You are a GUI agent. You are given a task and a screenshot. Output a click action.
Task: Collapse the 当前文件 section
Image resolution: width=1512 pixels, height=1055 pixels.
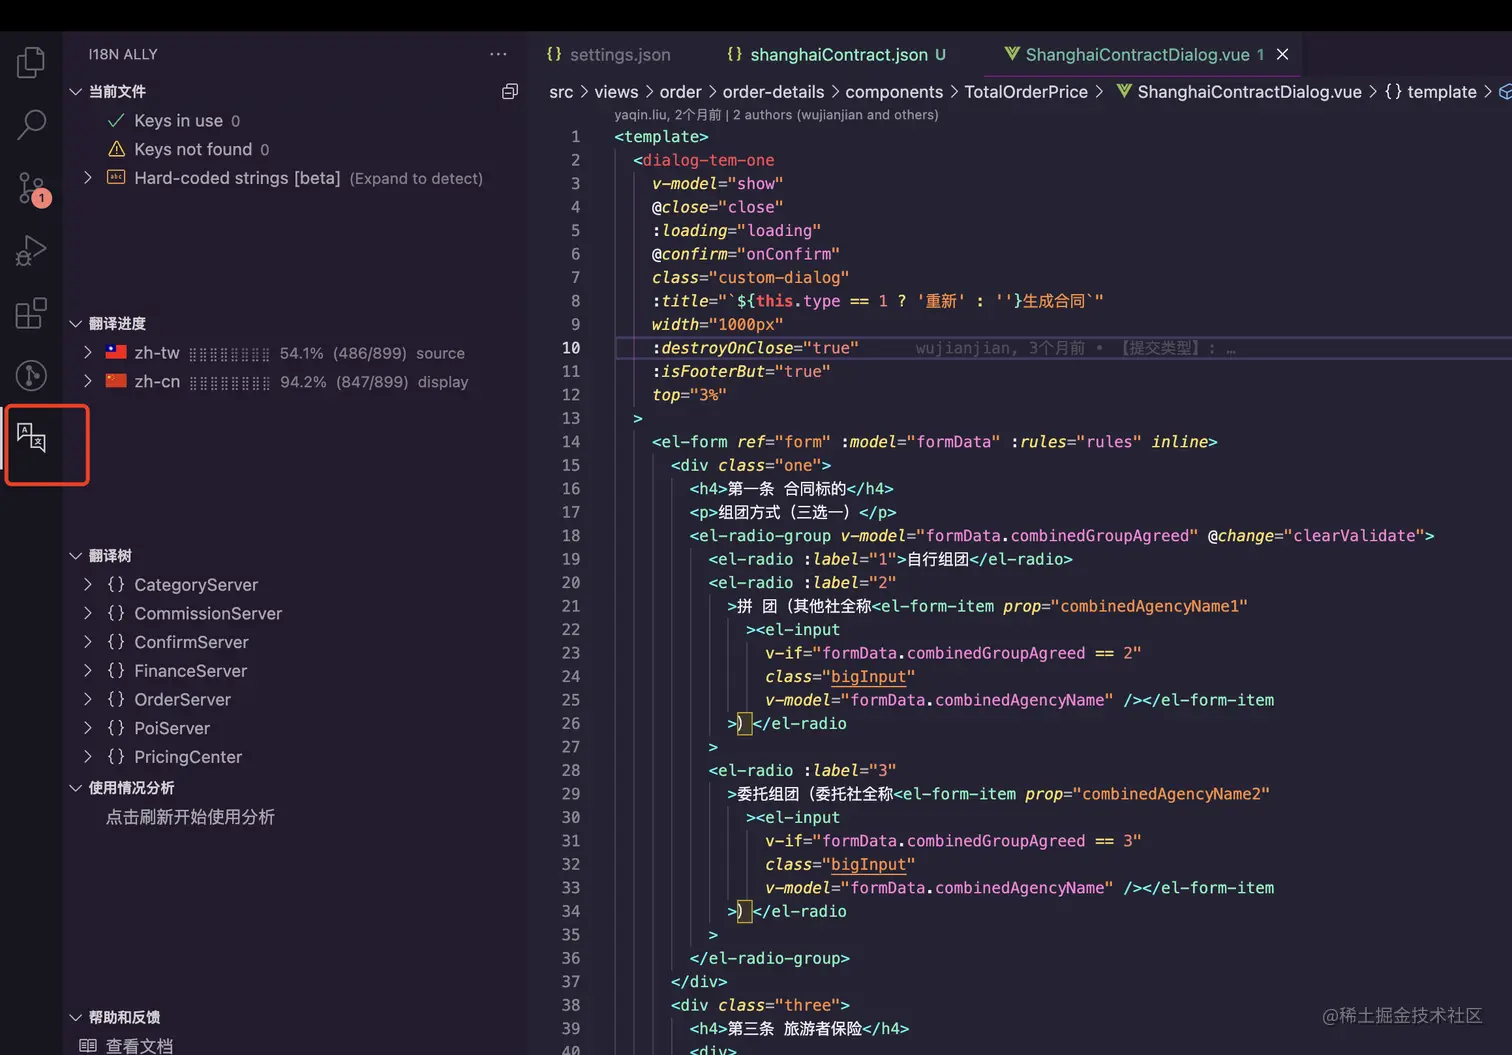pos(75,91)
